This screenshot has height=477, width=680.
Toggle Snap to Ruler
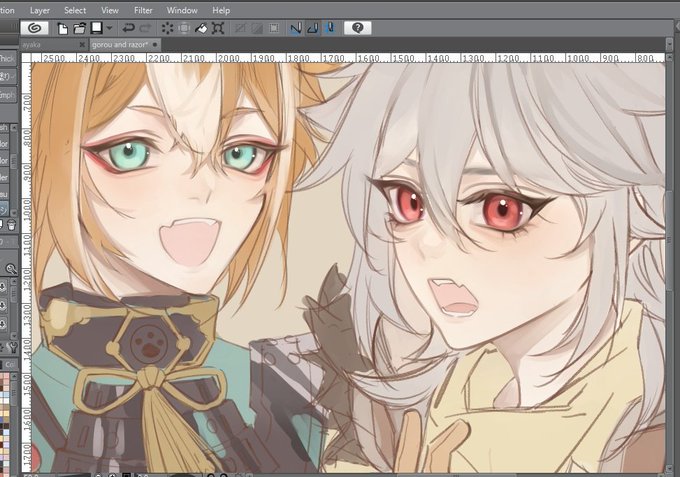click(x=296, y=29)
